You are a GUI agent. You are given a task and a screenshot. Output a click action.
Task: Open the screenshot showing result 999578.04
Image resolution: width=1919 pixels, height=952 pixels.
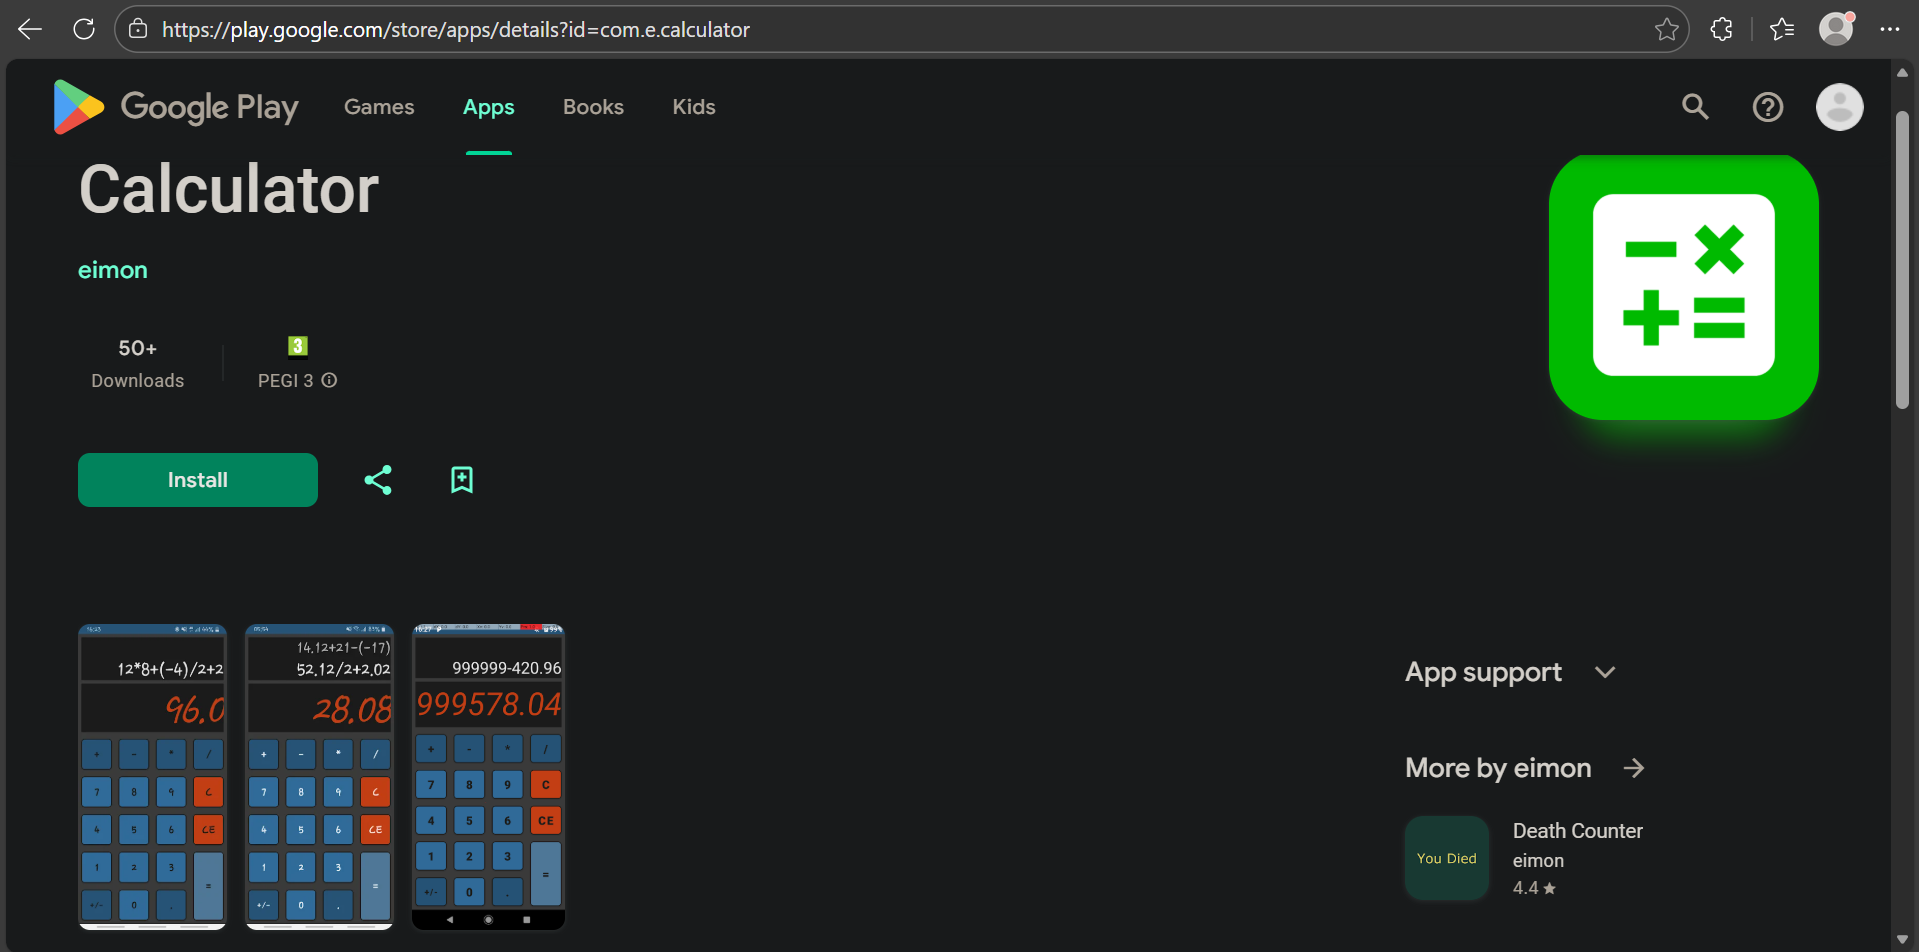pyautogui.click(x=489, y=777)
